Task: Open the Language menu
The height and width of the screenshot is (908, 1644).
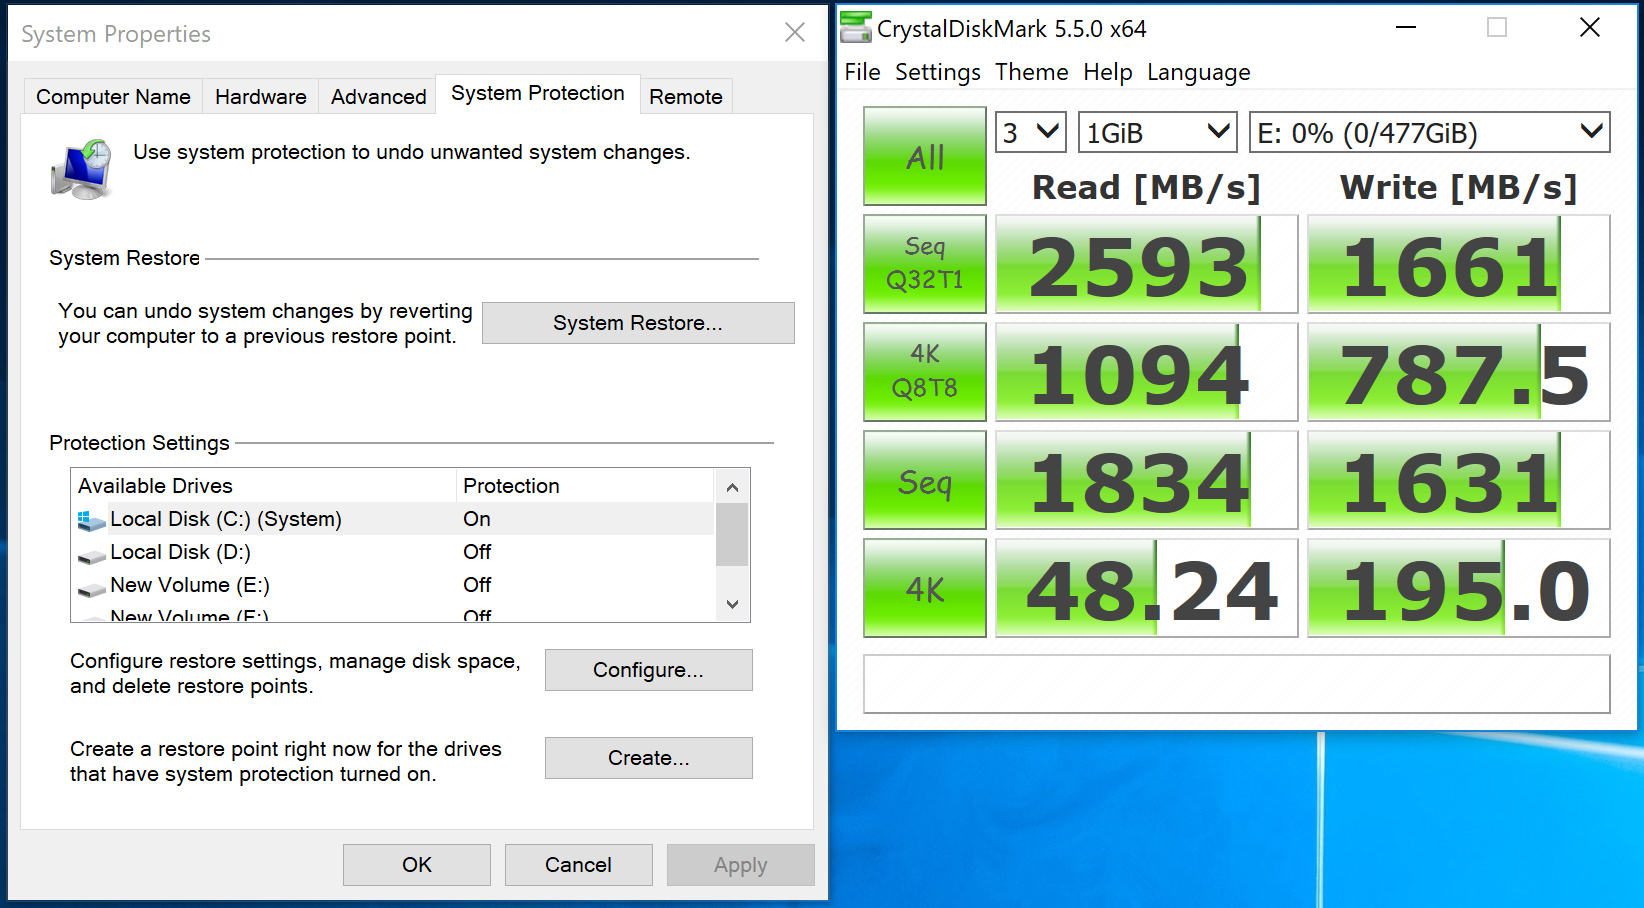Action: click(x=1198, y=72)
